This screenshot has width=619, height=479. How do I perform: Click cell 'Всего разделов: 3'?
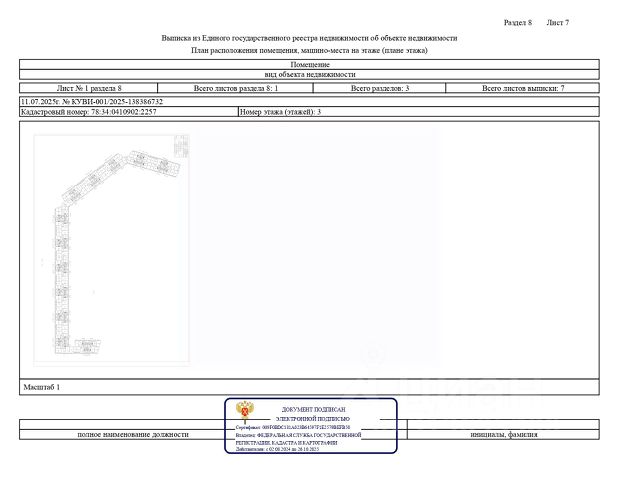point(380,88)
